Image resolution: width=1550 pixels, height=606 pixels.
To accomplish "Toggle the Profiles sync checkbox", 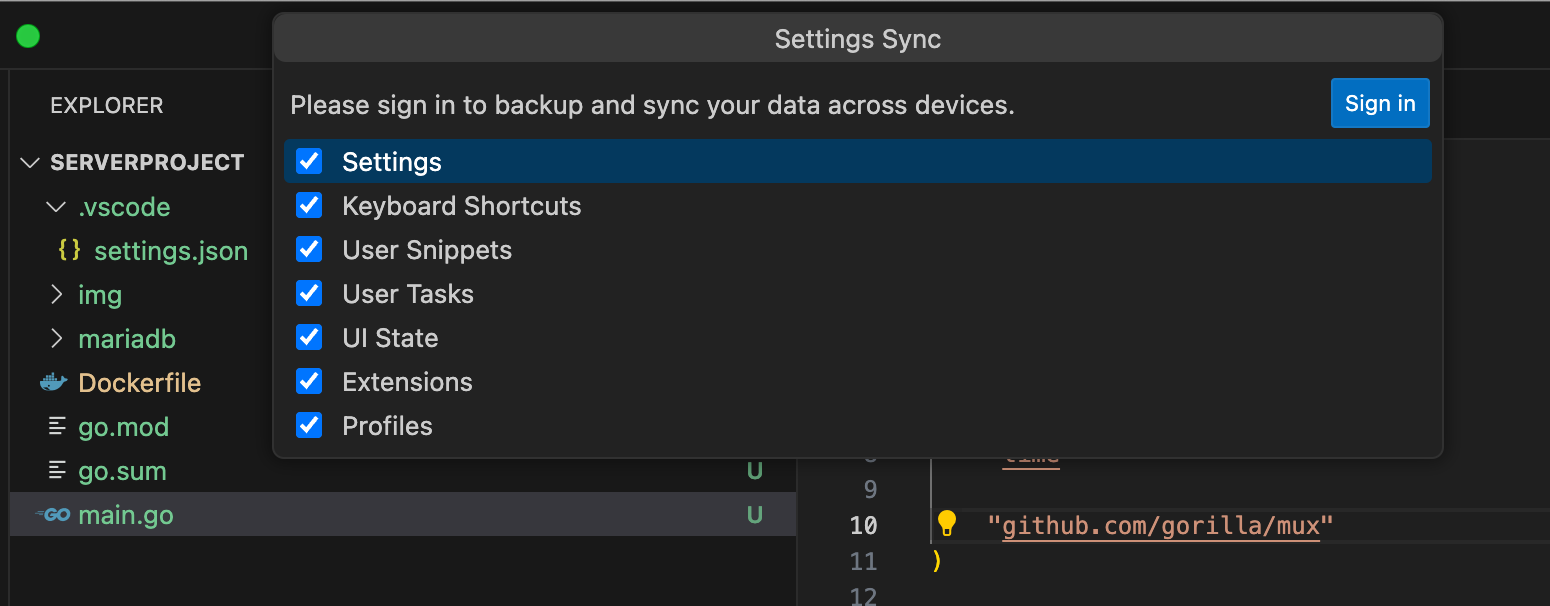I will click(x=309, y=425).
